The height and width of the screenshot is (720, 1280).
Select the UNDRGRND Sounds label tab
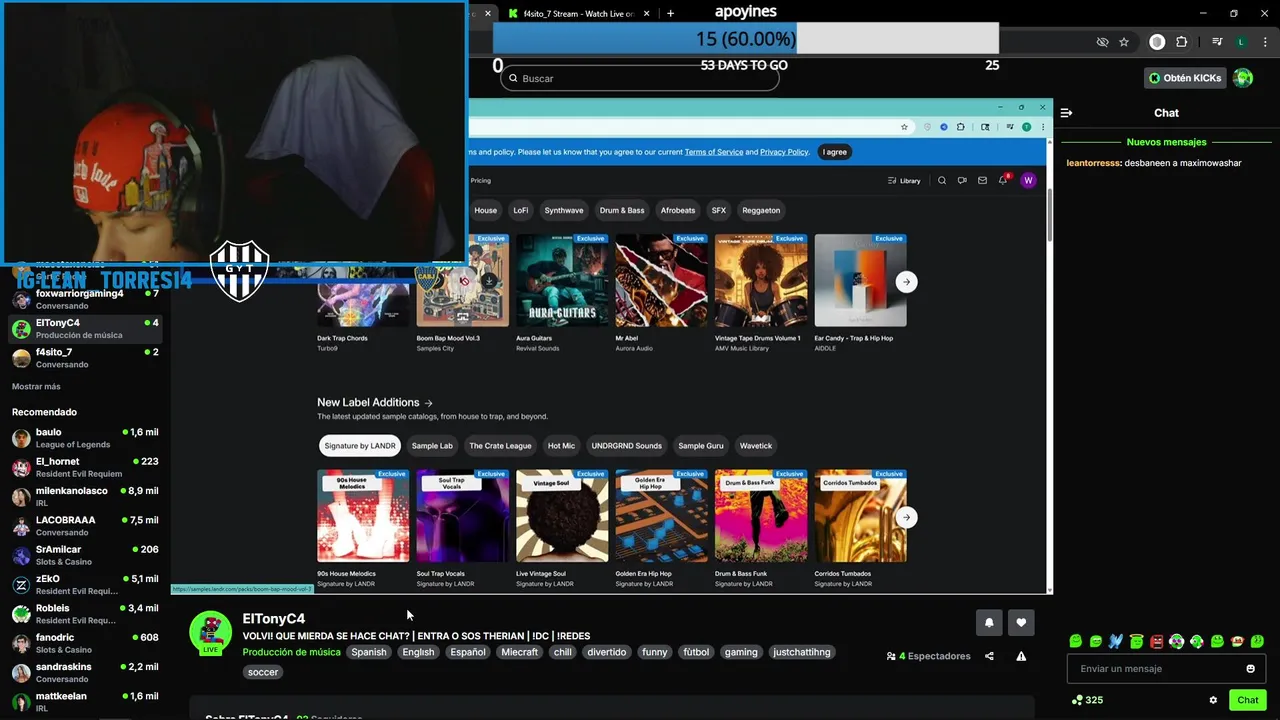(627, 446)
